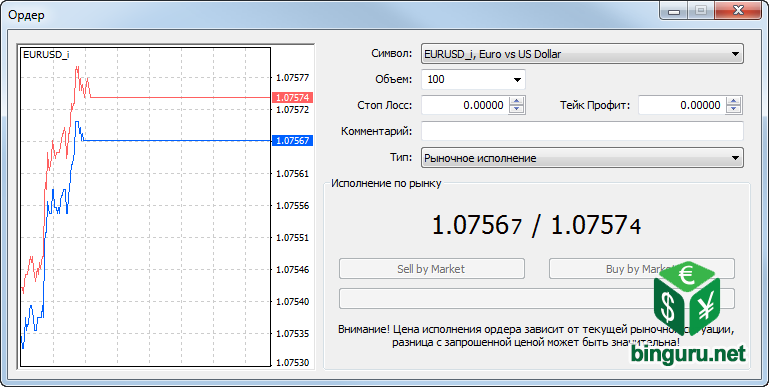
Task: Select the blue bid price label 1.07567
Action: coord(292,141)
